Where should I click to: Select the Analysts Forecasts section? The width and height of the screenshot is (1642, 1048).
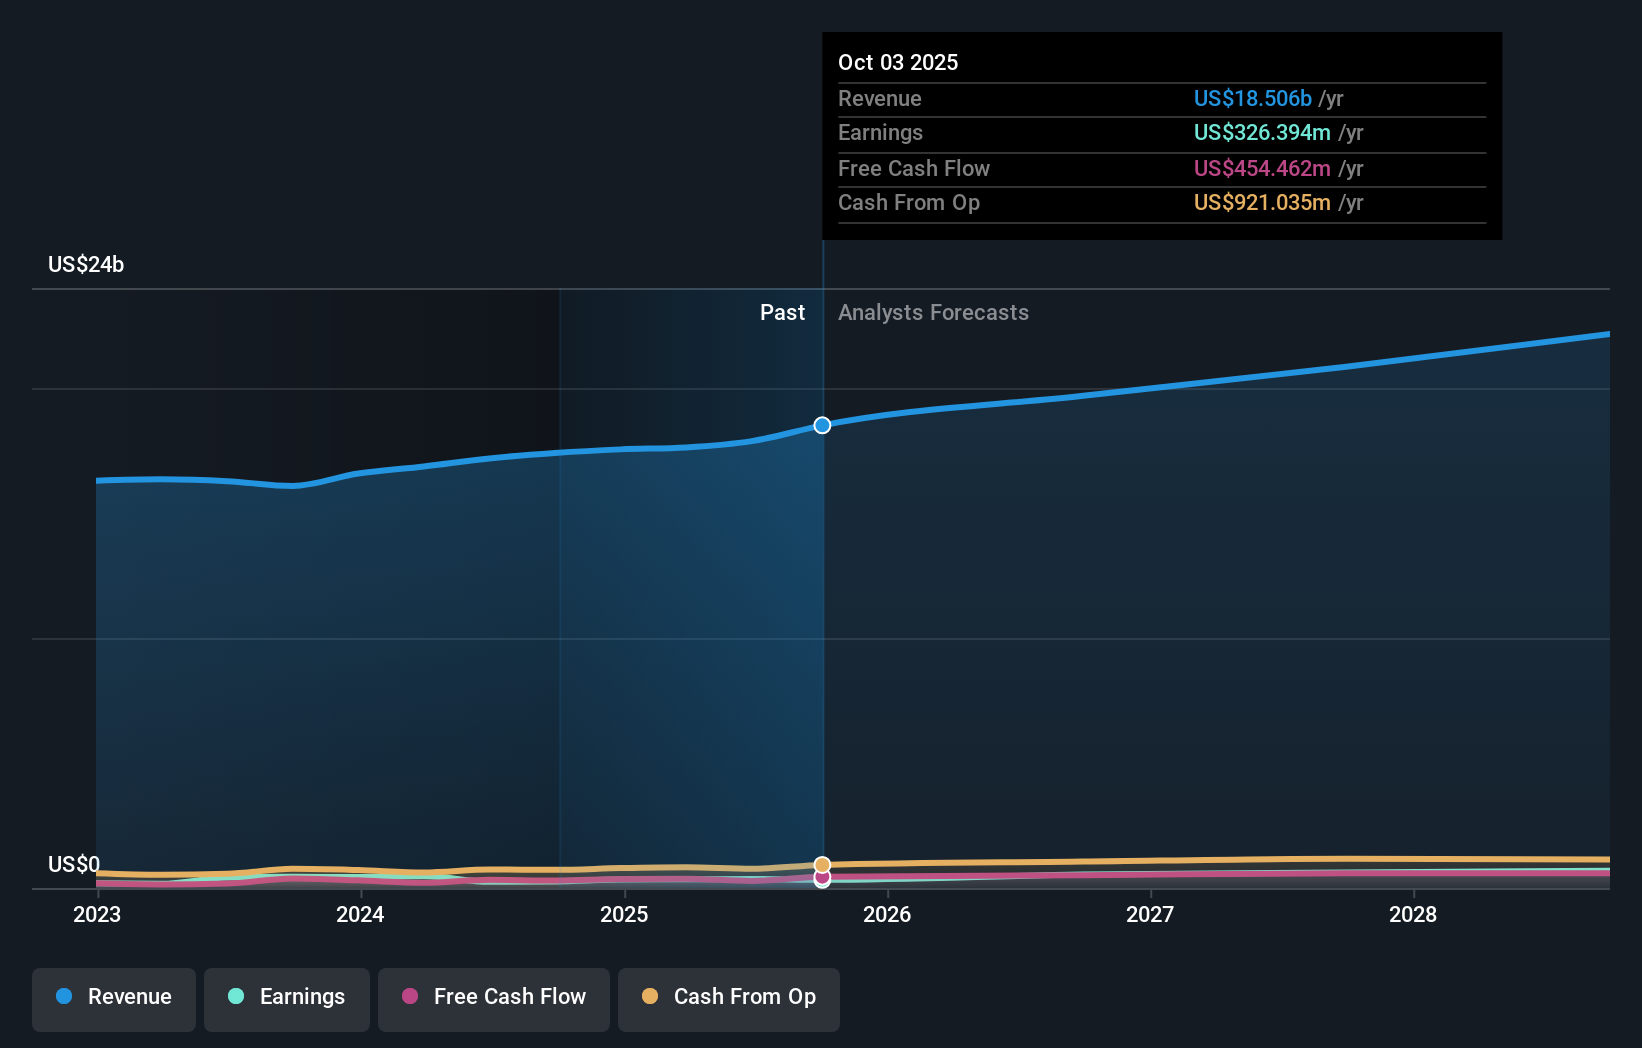(933, 312)
